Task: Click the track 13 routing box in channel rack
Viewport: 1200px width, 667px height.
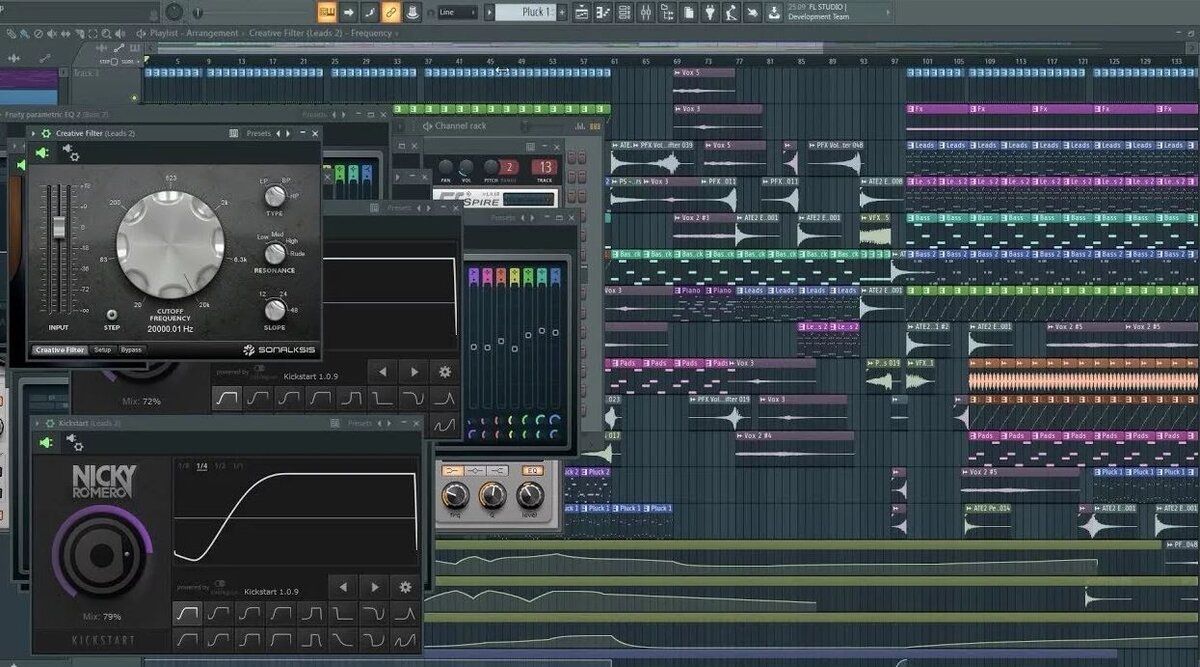Action: pos(544,167)
